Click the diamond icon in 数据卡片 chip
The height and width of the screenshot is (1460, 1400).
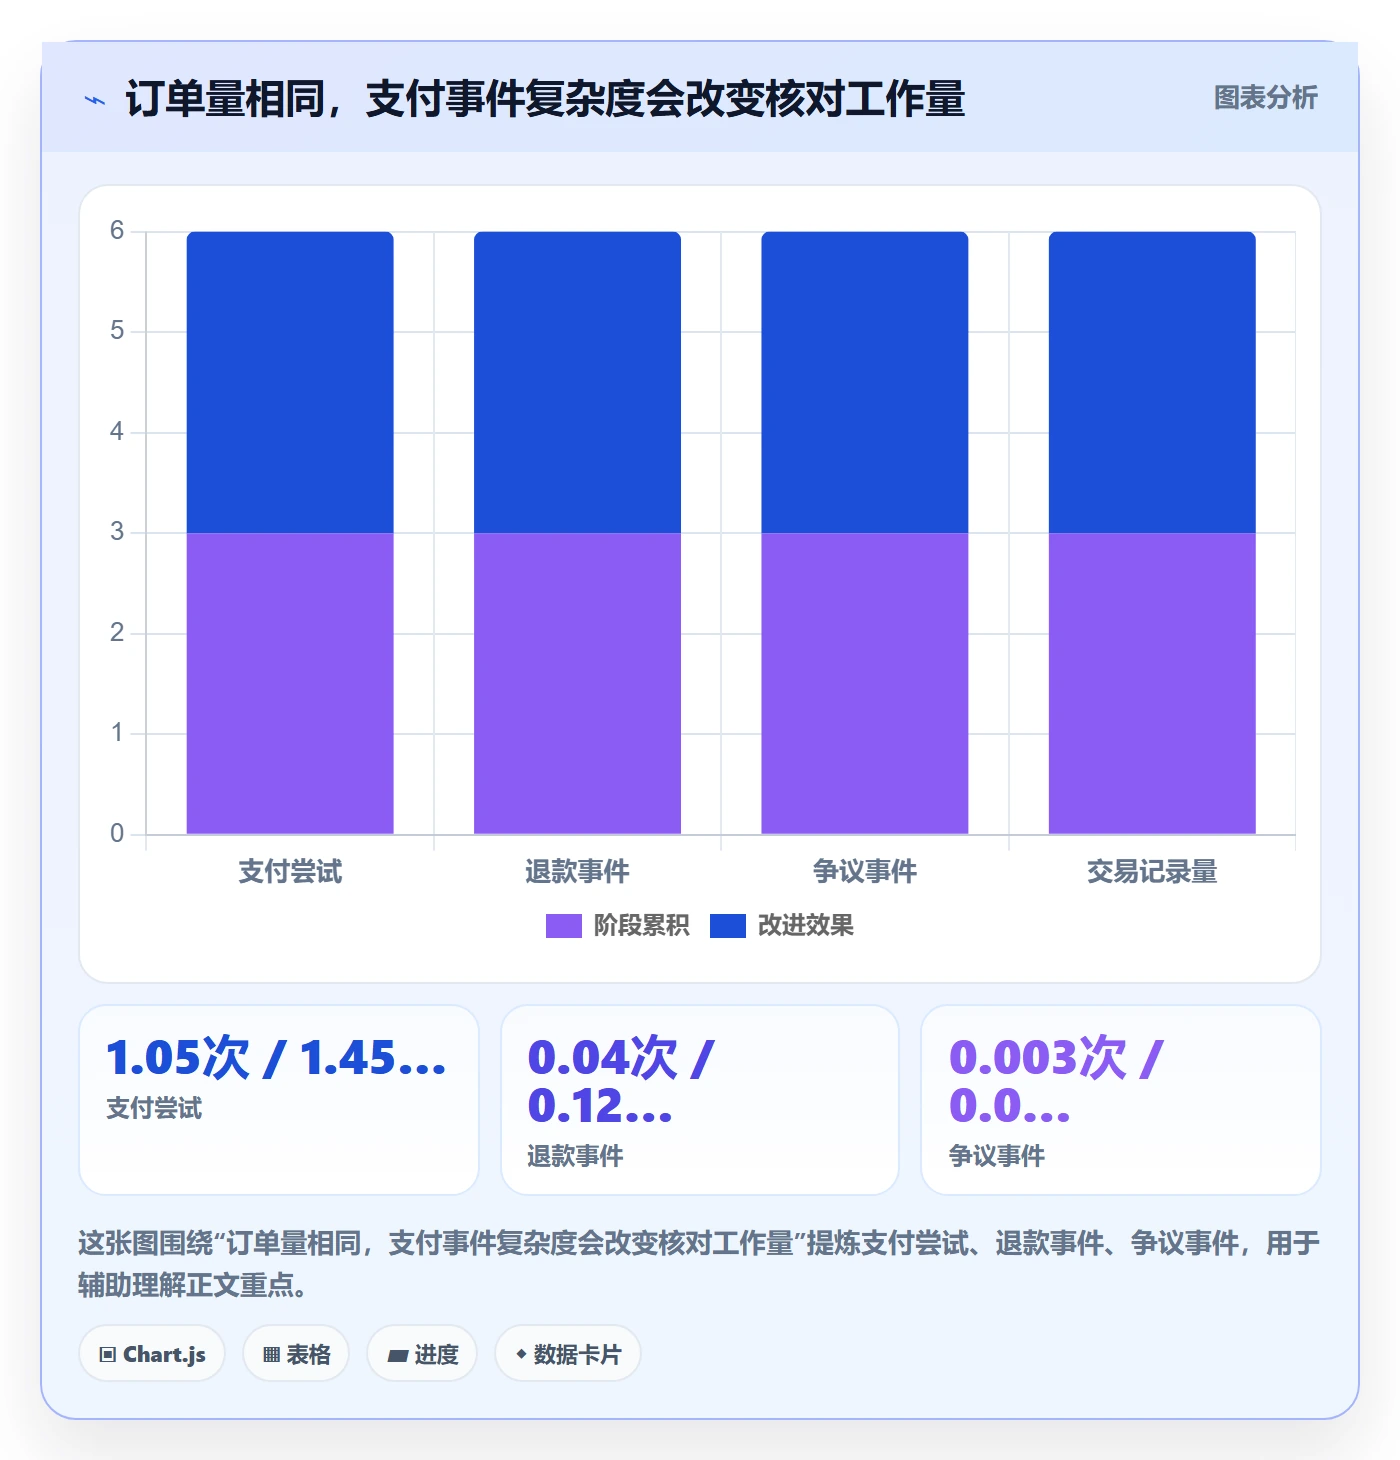click(521, 1354)
